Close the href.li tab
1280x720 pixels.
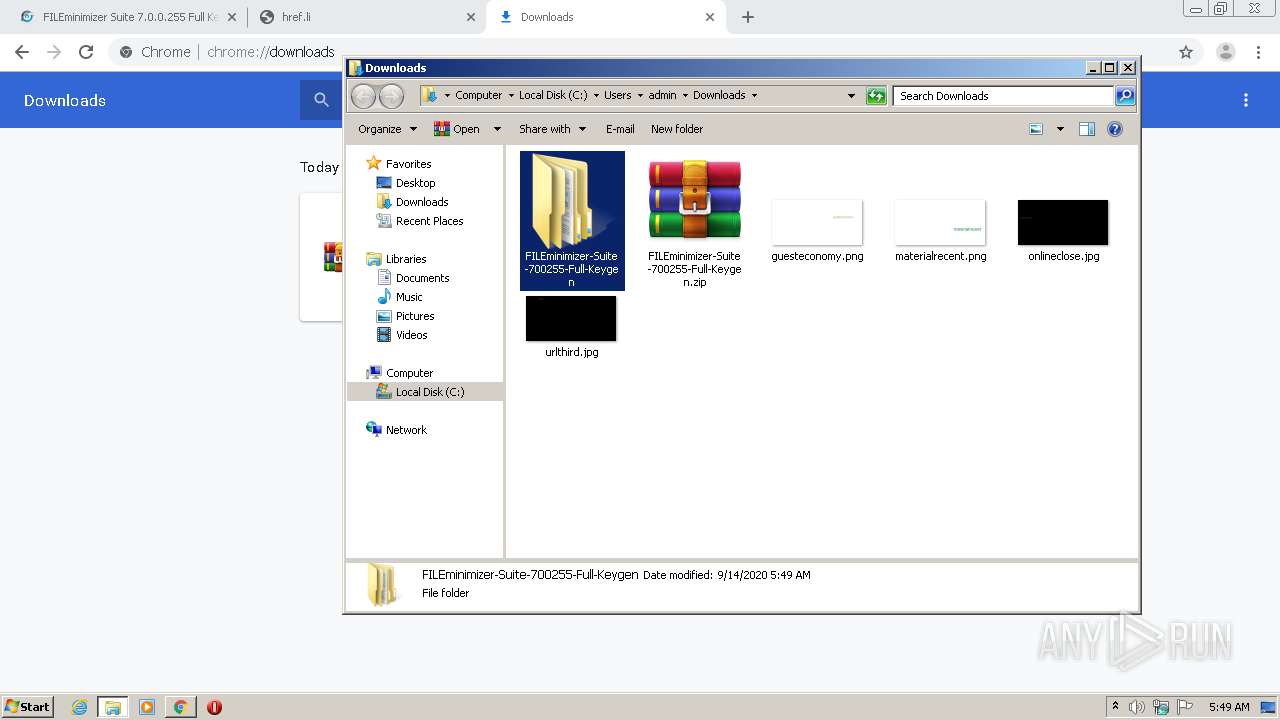click(471, 17)
